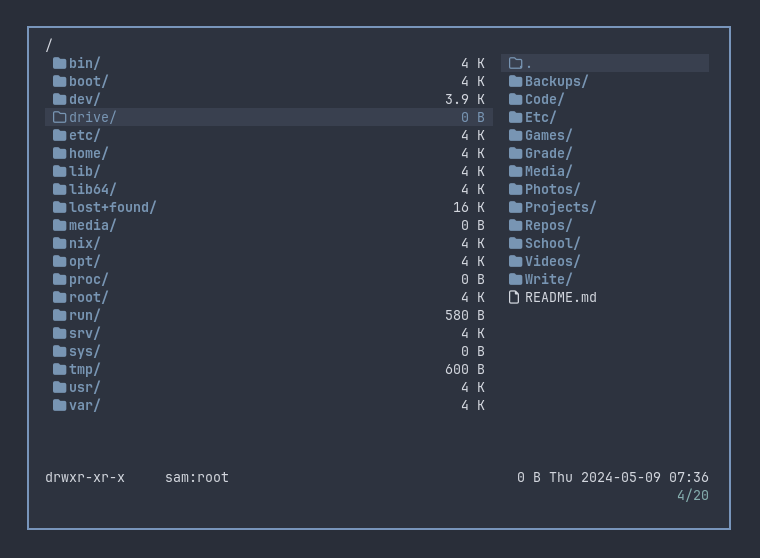The width and height of the screenshot is (760, 558).
Task: Click the folder icon beside Repos/
Action: pos(515,225)
